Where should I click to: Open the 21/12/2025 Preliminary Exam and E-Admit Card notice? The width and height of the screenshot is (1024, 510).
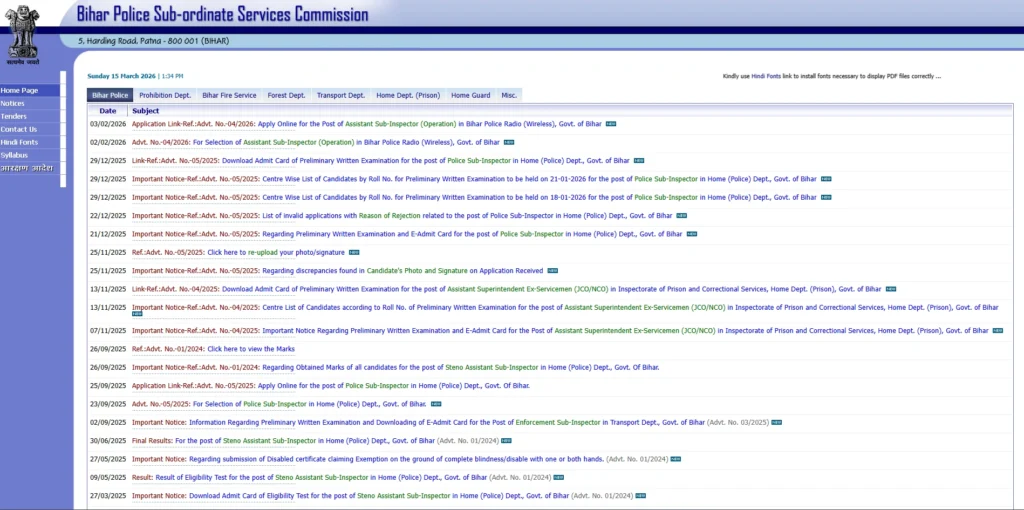click(x=407, y=234)
